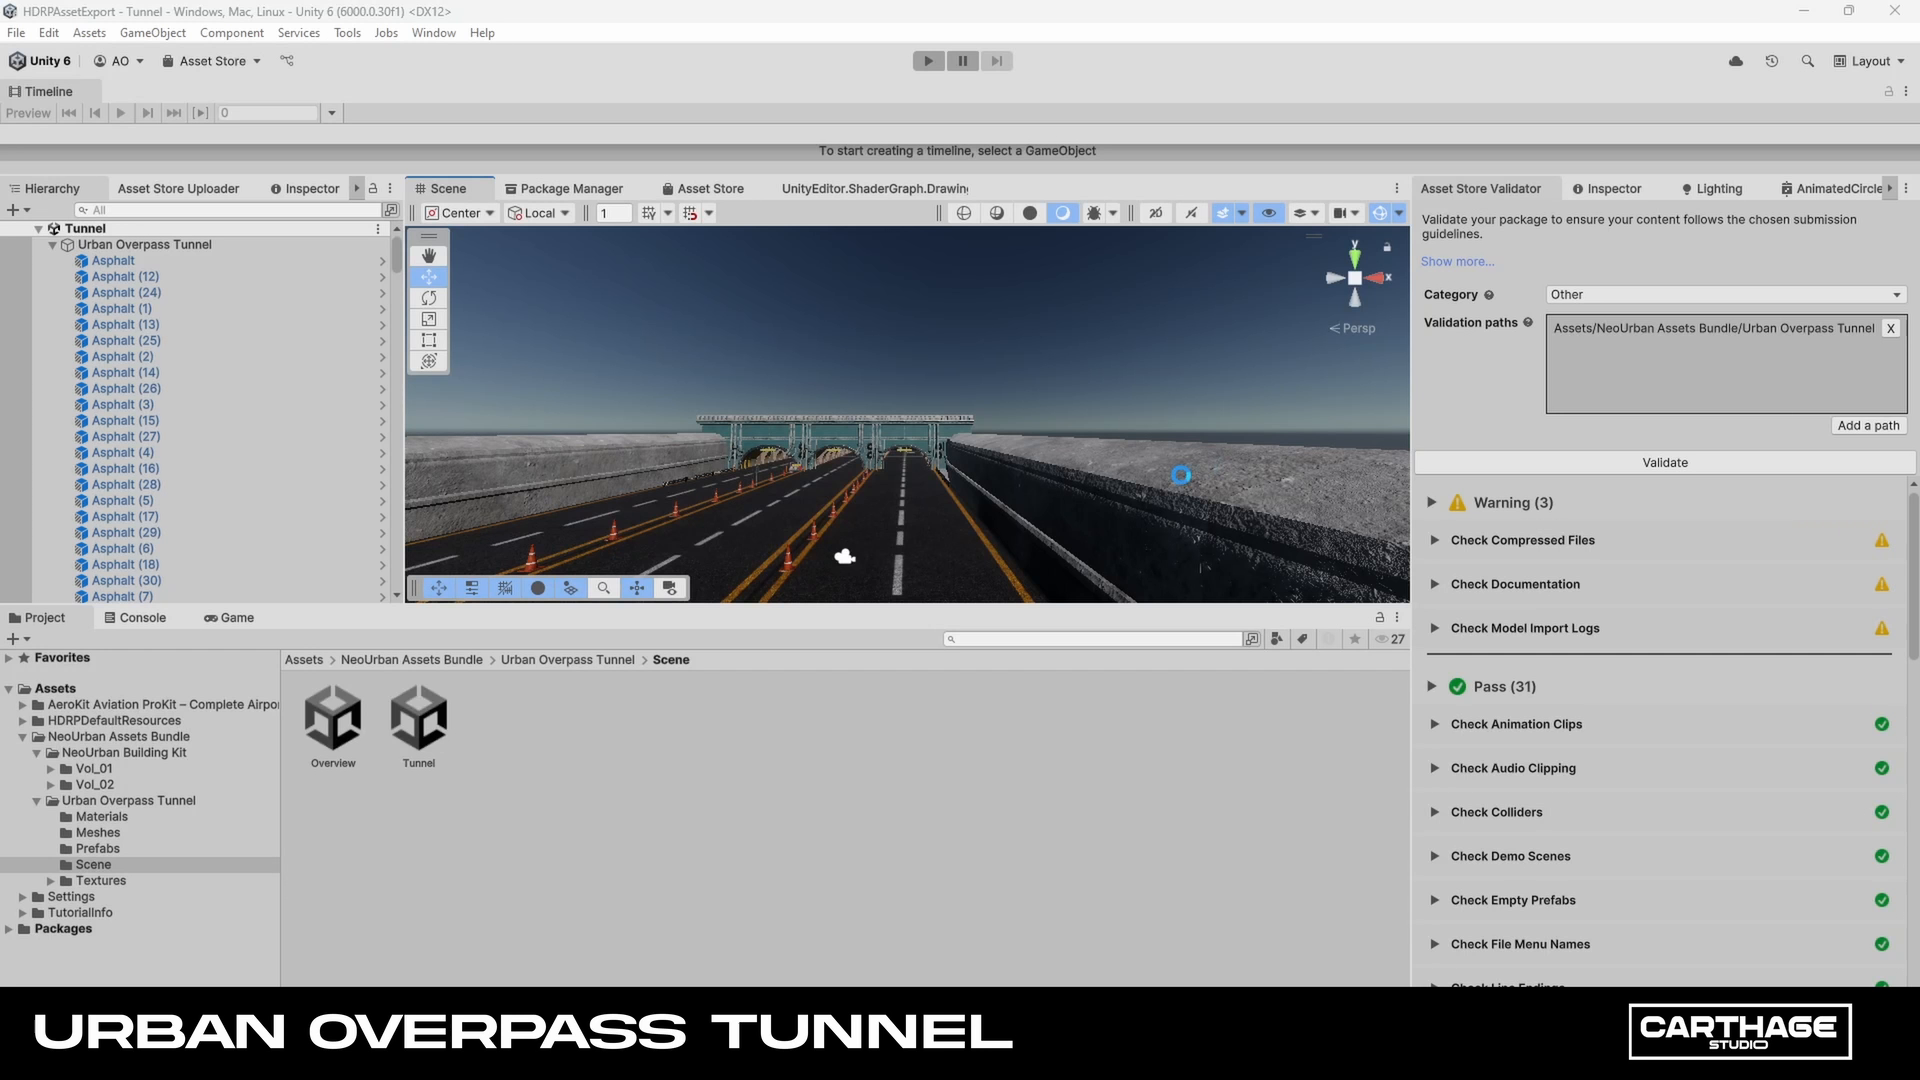Click the Scene orientation gizmo lock
This screenshot has height=1080, width=1920.
1387,247
